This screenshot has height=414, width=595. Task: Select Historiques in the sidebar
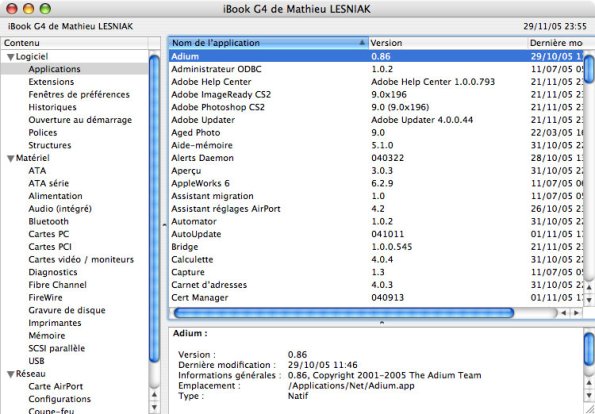tap(52, 107)
